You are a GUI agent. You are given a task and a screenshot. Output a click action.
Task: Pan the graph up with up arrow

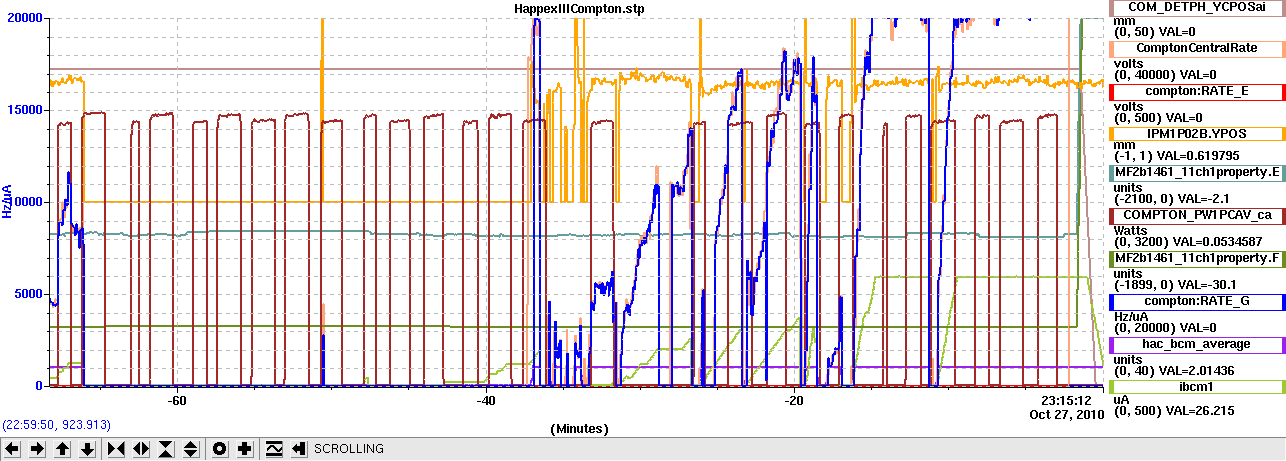(63, 449)
